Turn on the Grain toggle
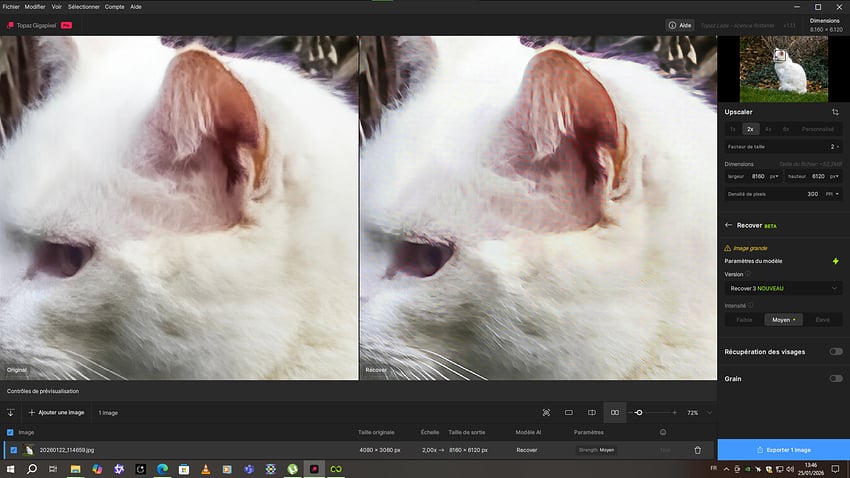Viewport: 850px width, 478px height. [835, 379]
